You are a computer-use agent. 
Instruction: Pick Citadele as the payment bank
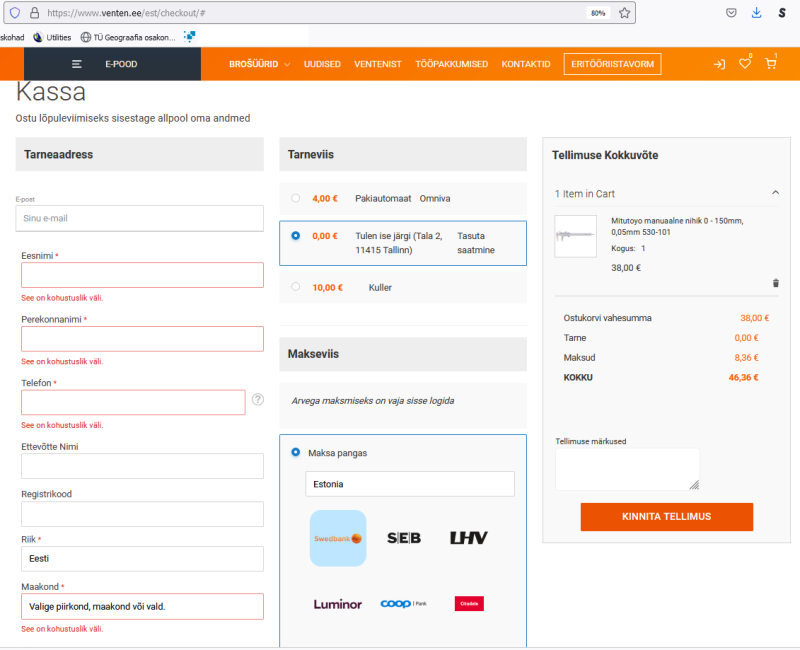point(468,603)
